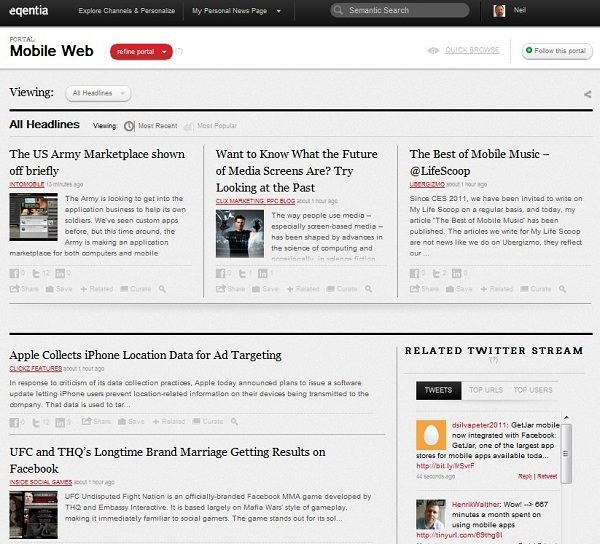
Task: Open the HenrikWalther username link
Action: [476, 504]
